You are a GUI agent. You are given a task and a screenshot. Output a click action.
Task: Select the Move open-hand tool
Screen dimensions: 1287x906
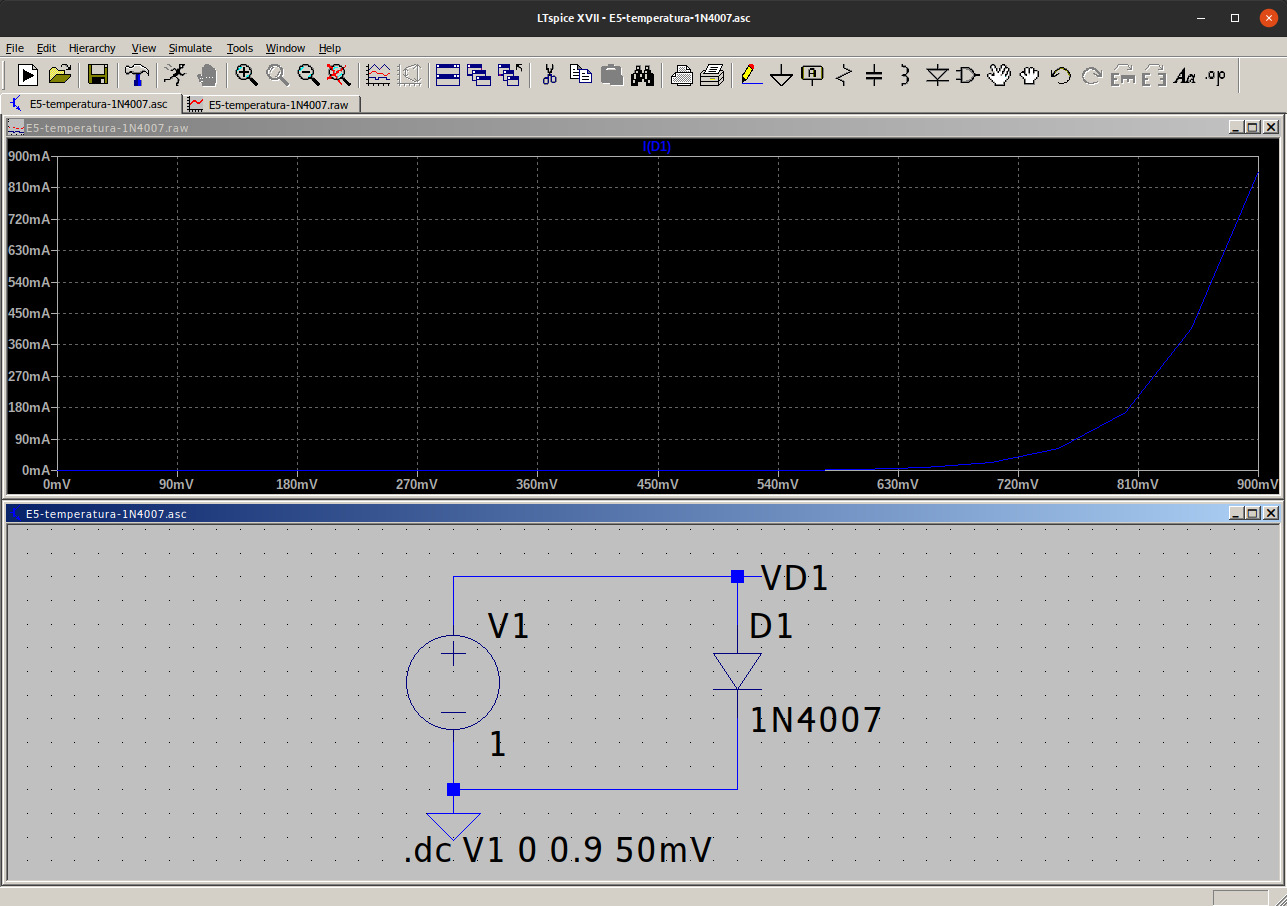point(999,74)
